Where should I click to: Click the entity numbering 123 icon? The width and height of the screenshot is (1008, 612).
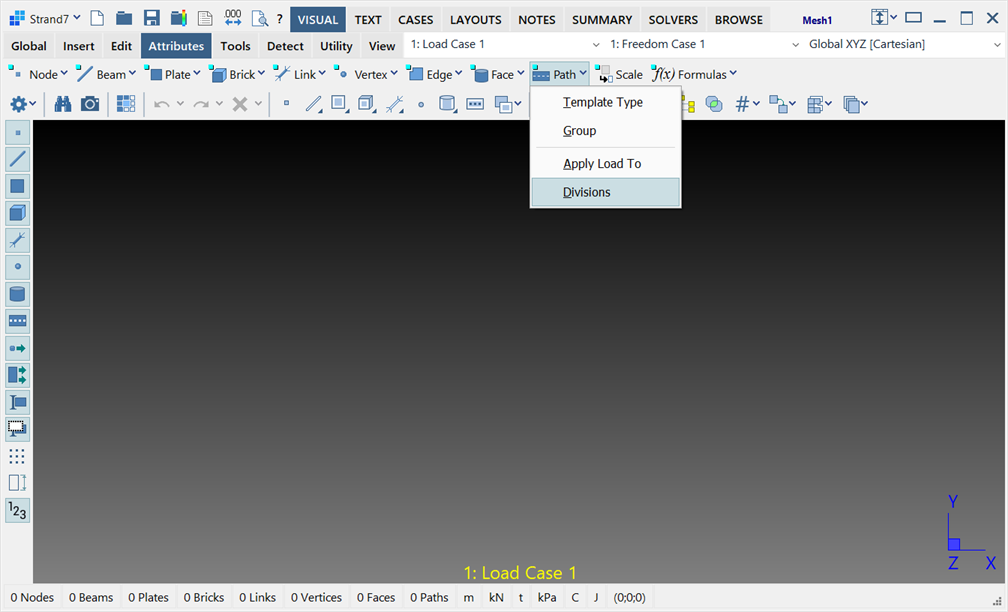18,511
